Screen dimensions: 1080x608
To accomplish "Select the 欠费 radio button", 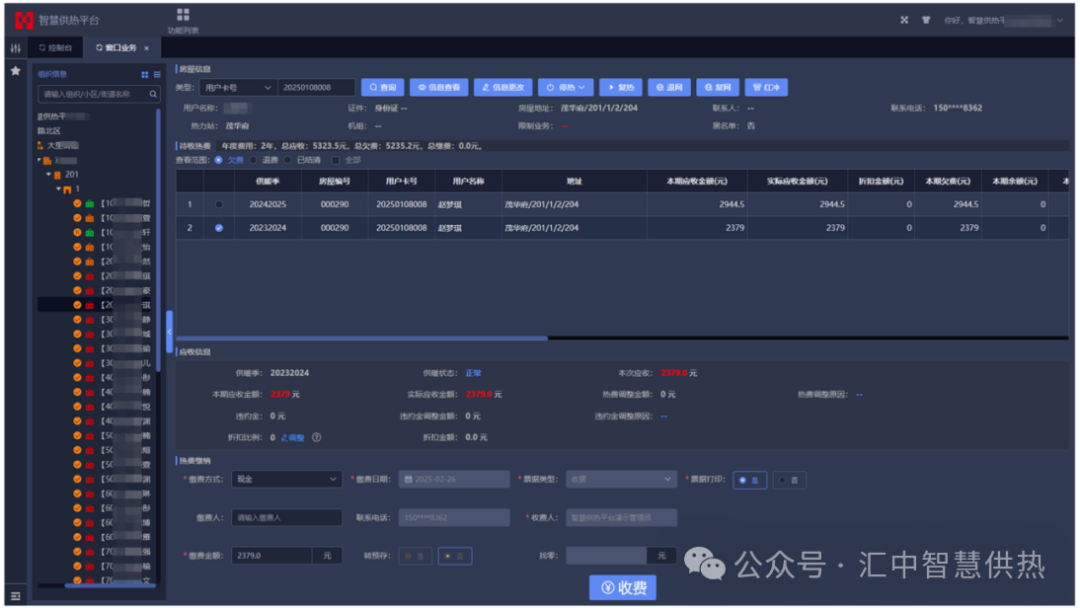I will (x=218, y=160).
